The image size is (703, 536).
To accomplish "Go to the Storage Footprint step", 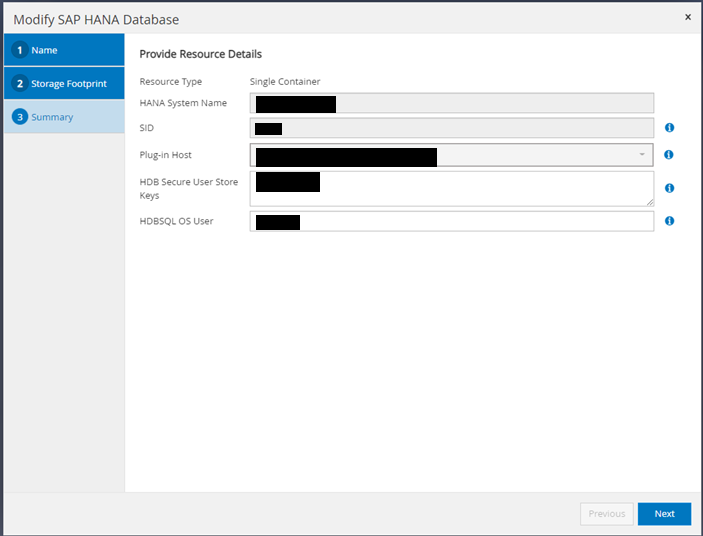I will [x=68, y=84].
